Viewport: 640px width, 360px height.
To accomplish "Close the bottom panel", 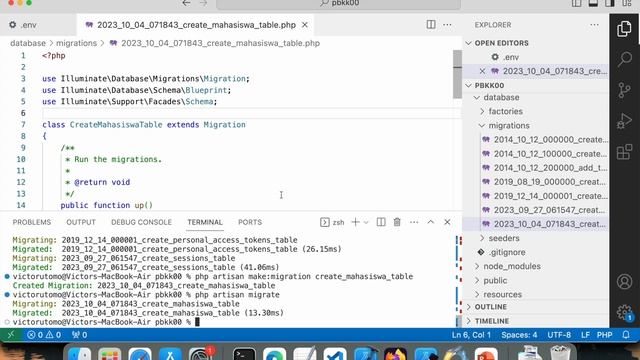I will point(447,222).
